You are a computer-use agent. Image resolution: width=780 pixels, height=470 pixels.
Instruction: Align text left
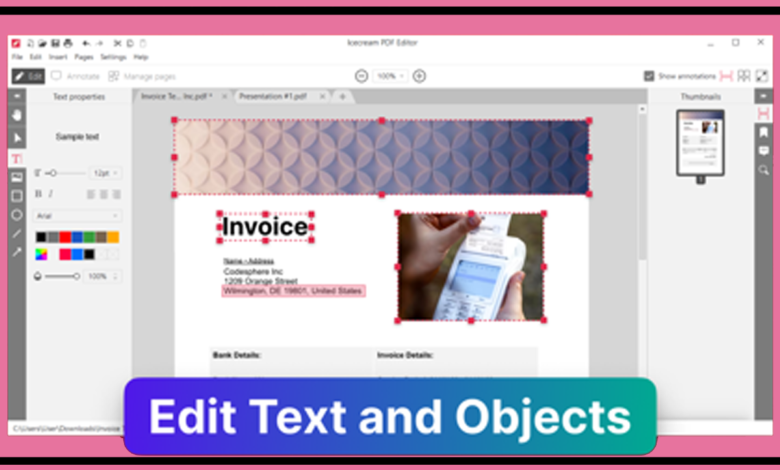click(x=91, y=194)
